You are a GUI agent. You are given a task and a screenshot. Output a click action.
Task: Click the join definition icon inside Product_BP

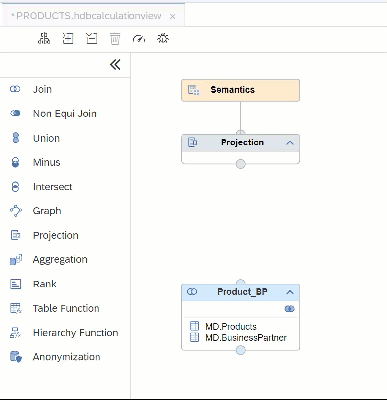click(x=290, y=309)
